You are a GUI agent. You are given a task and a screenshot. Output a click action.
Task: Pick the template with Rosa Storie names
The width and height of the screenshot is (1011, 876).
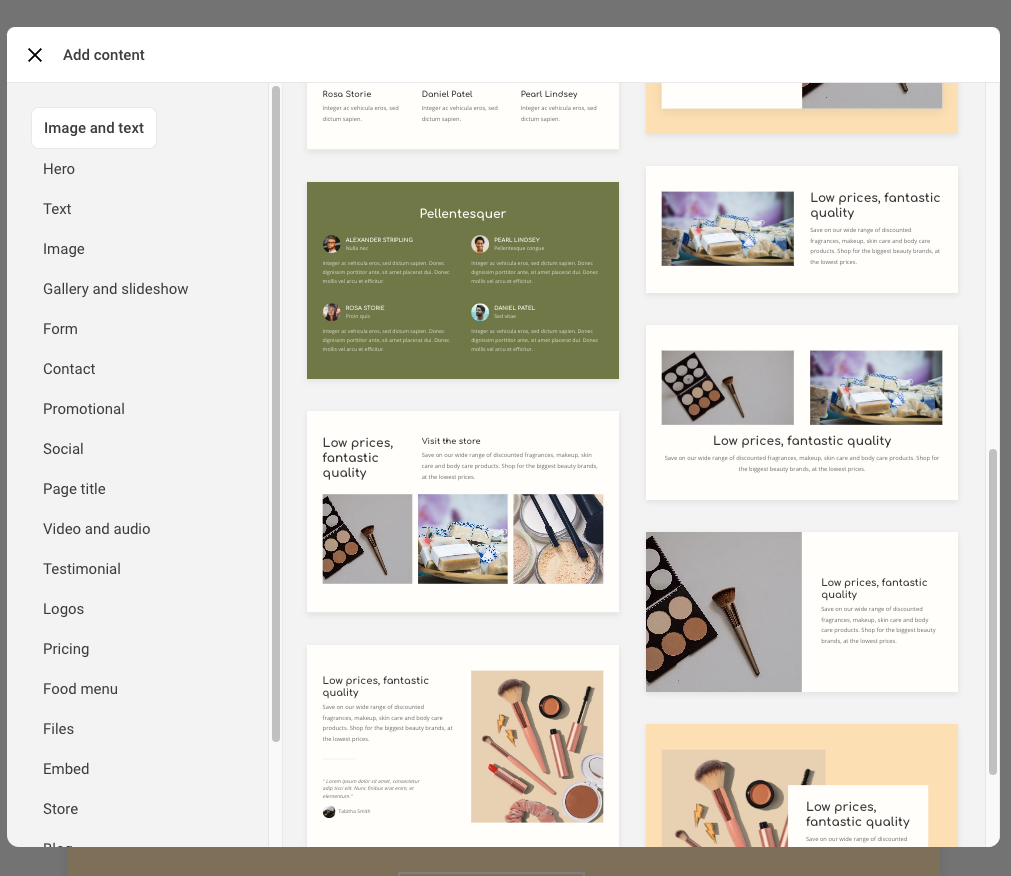(463, 116)
